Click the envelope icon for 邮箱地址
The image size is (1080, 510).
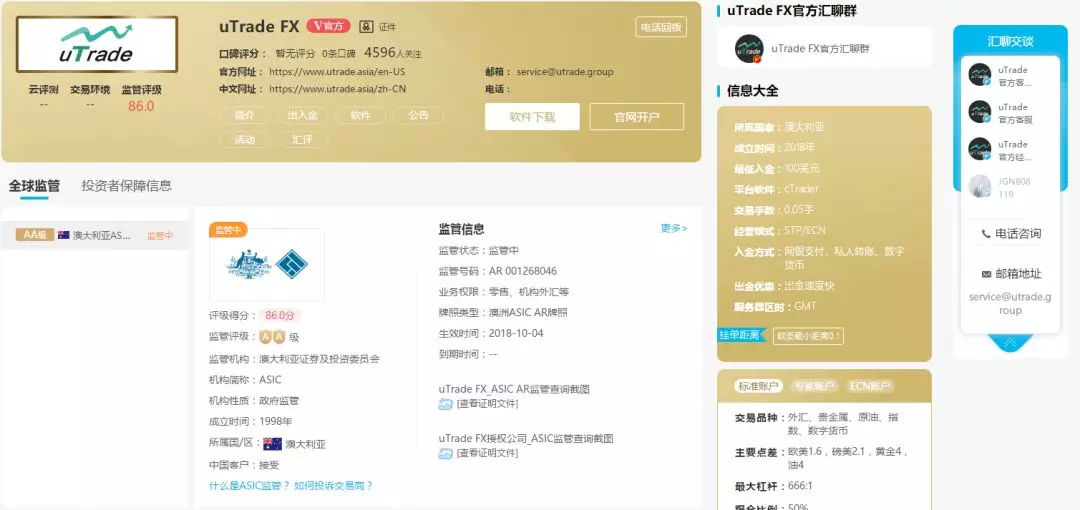(x=985, y=273)
